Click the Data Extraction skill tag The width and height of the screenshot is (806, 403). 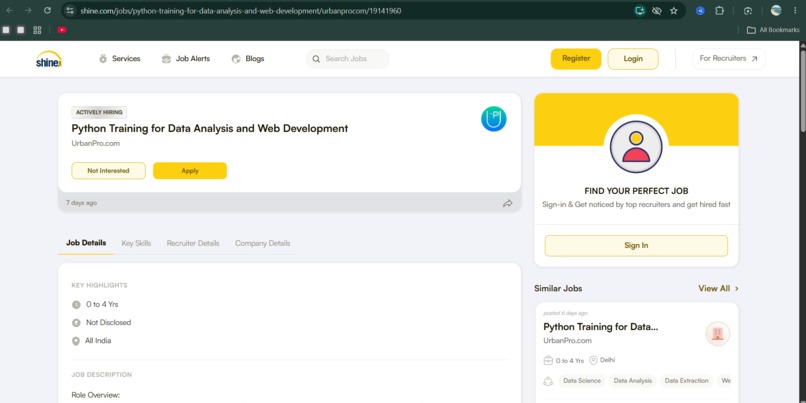pyautogui.click(x=686, y=381)
